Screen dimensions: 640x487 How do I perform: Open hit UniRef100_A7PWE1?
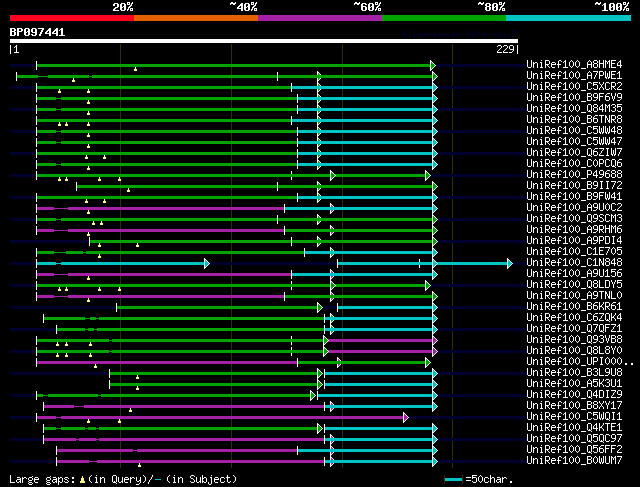574,76
